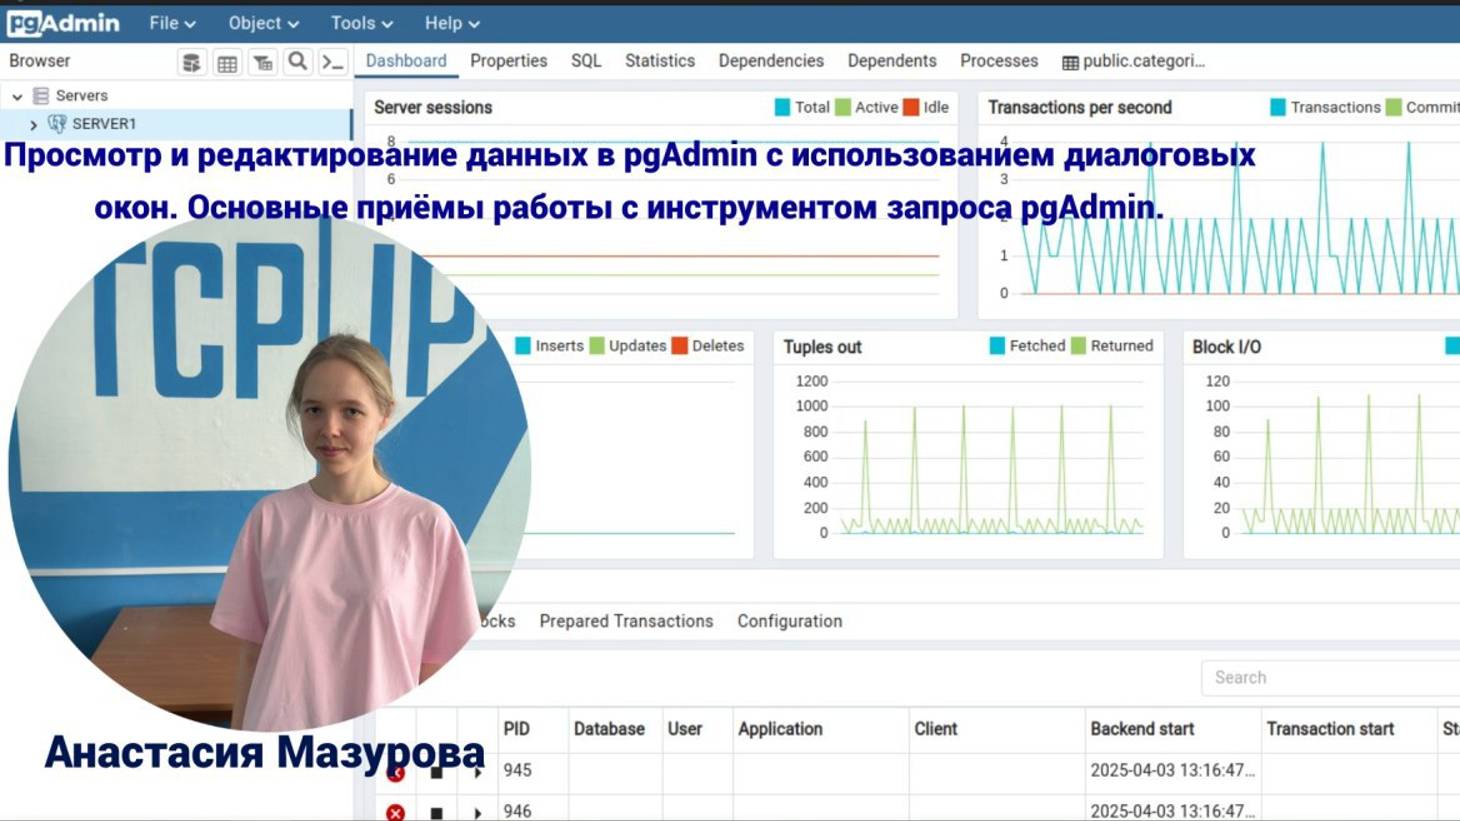The image size is (1460, 821).
Task: Switch to the Processes tab
Action: pyautogui.click(x=999, y=61)
